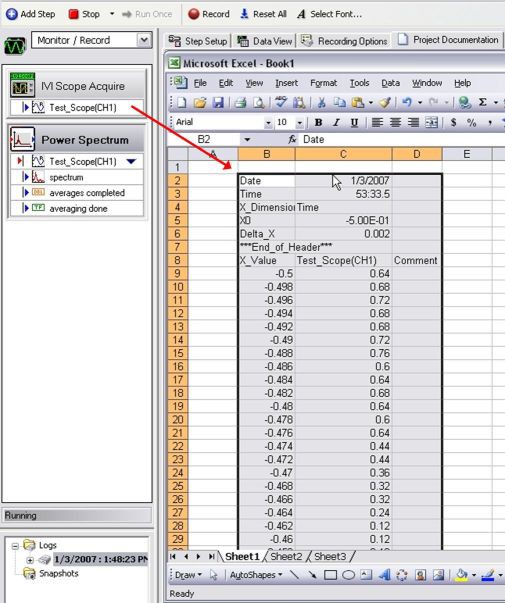505x603 pixels.
Task: Align text left
Action: [377, 123]
